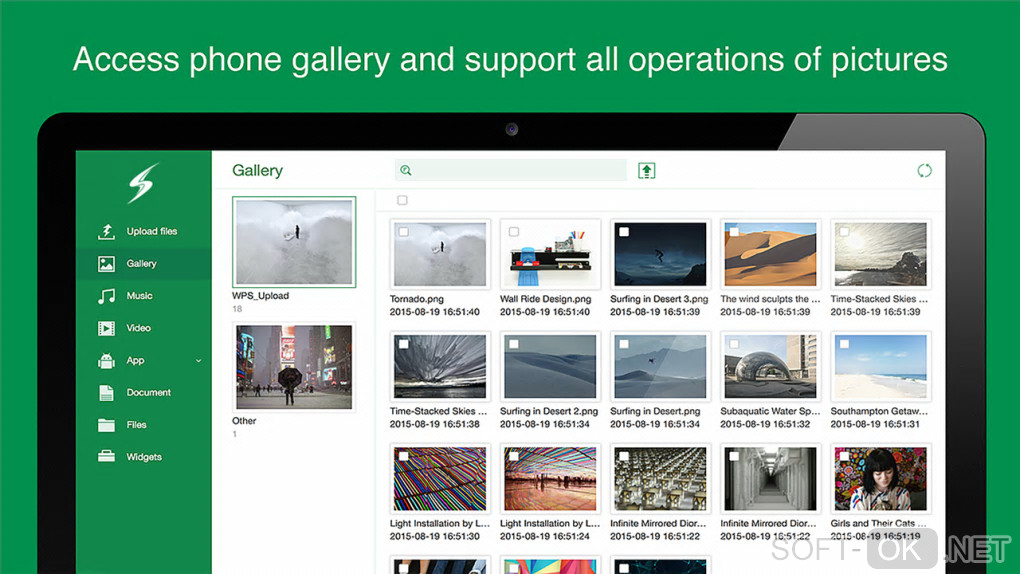Check the Wall Ride Design.png checkbox

click(514, 232)
